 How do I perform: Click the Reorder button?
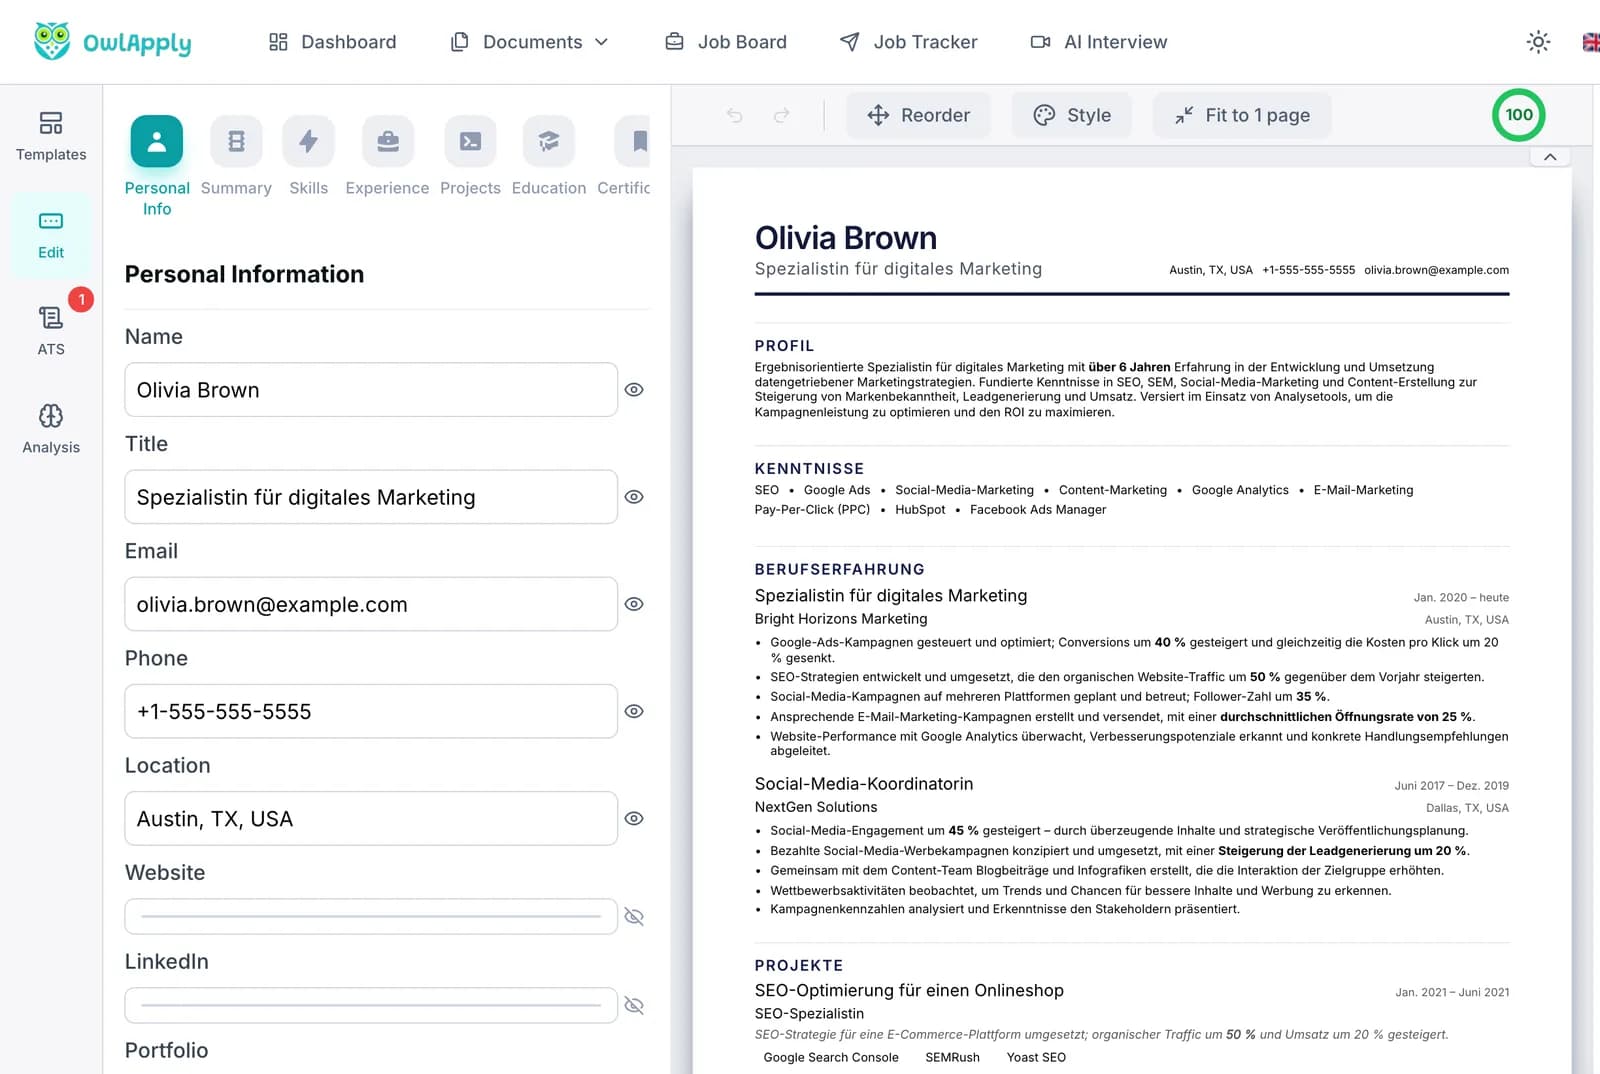919,115
